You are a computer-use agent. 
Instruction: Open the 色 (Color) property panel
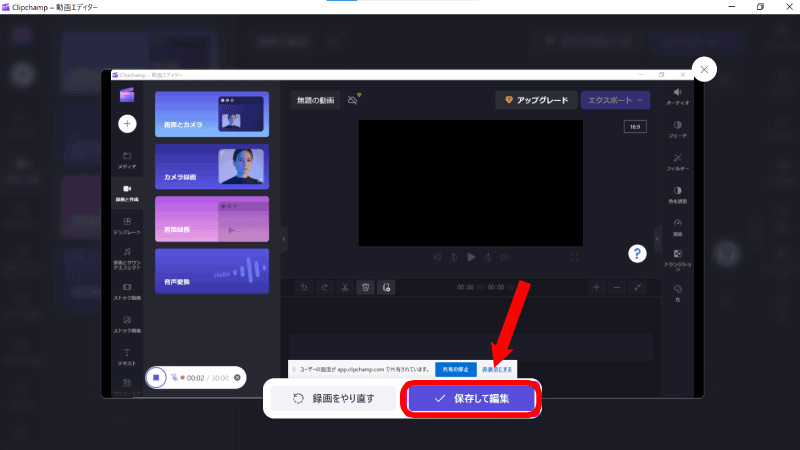[678, 293]
